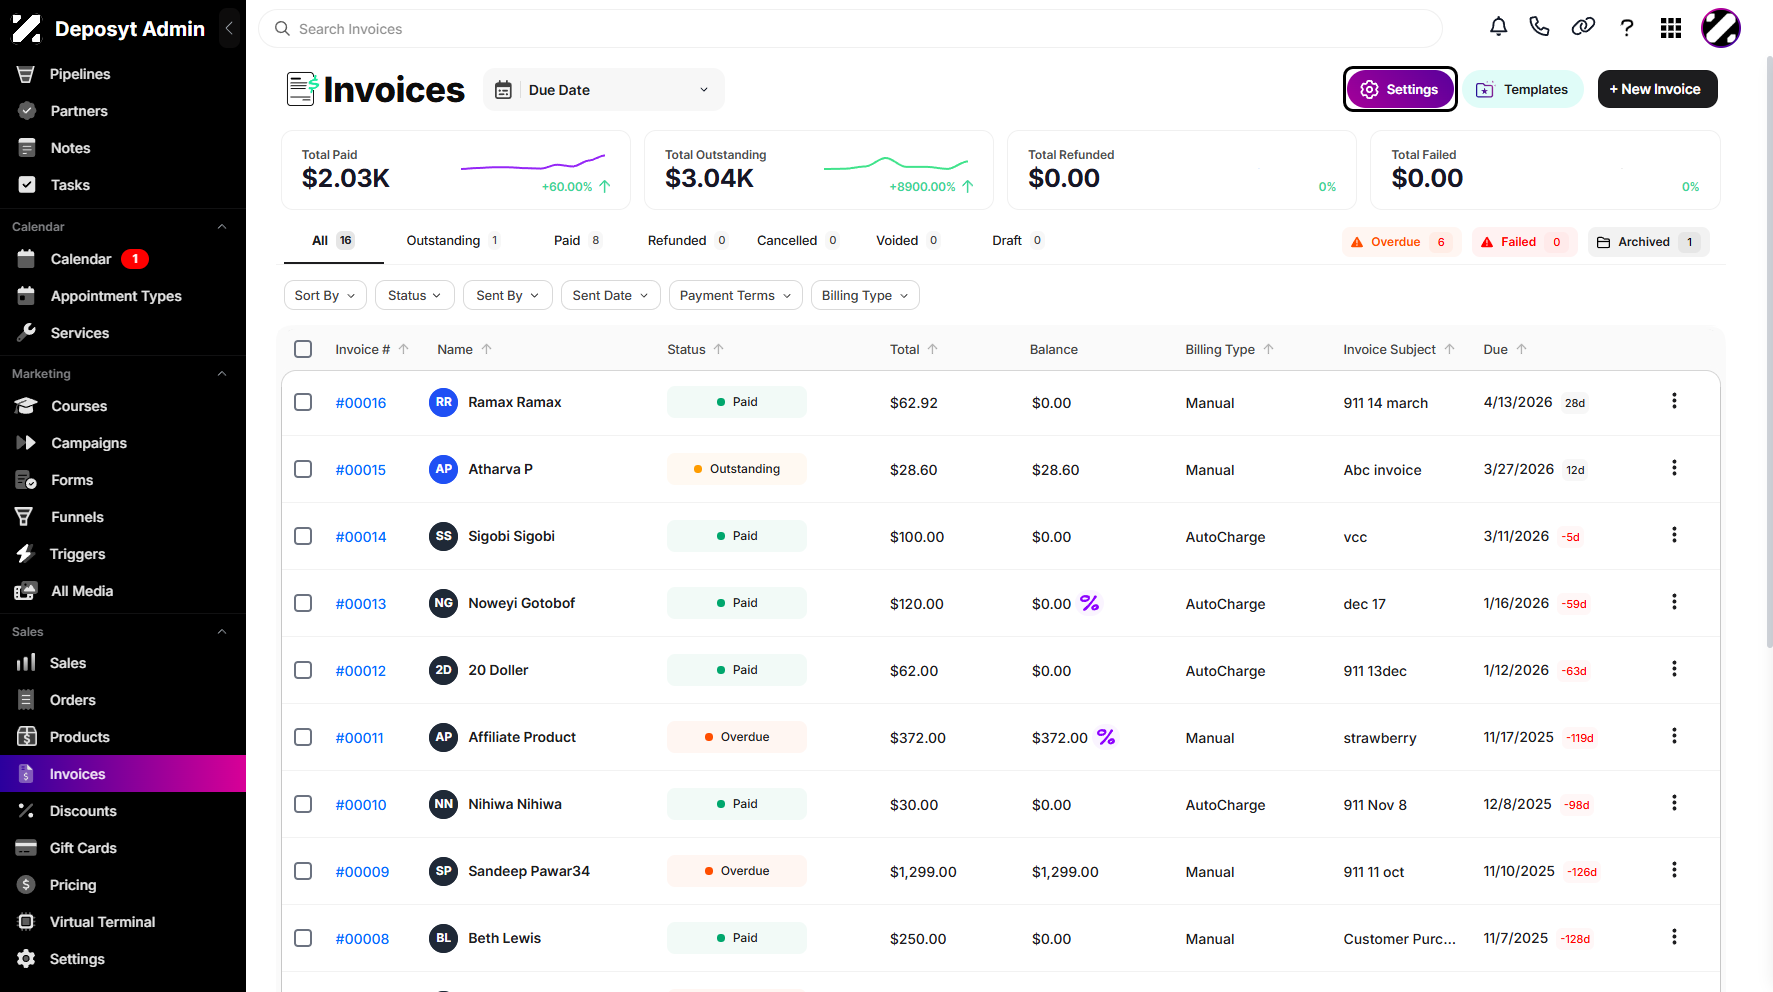Click the discount icon on invoice #00013 balance
The height and width of the screenshot is (992, 1773).
[x=1090, y=603]
